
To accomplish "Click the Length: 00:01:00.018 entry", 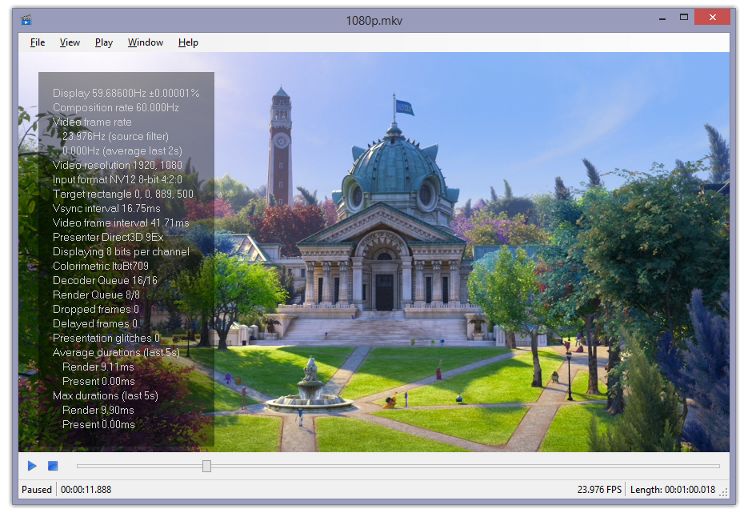I will [x=673, y=490].
